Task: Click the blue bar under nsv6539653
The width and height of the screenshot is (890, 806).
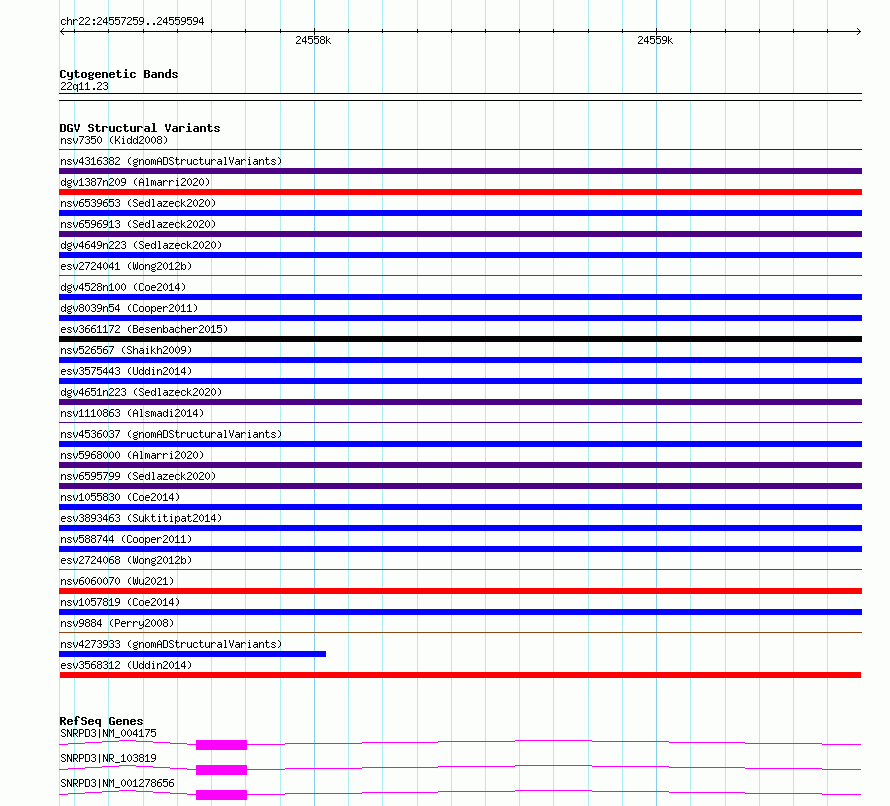Action: pyautogui.click(x=460, y=213)
